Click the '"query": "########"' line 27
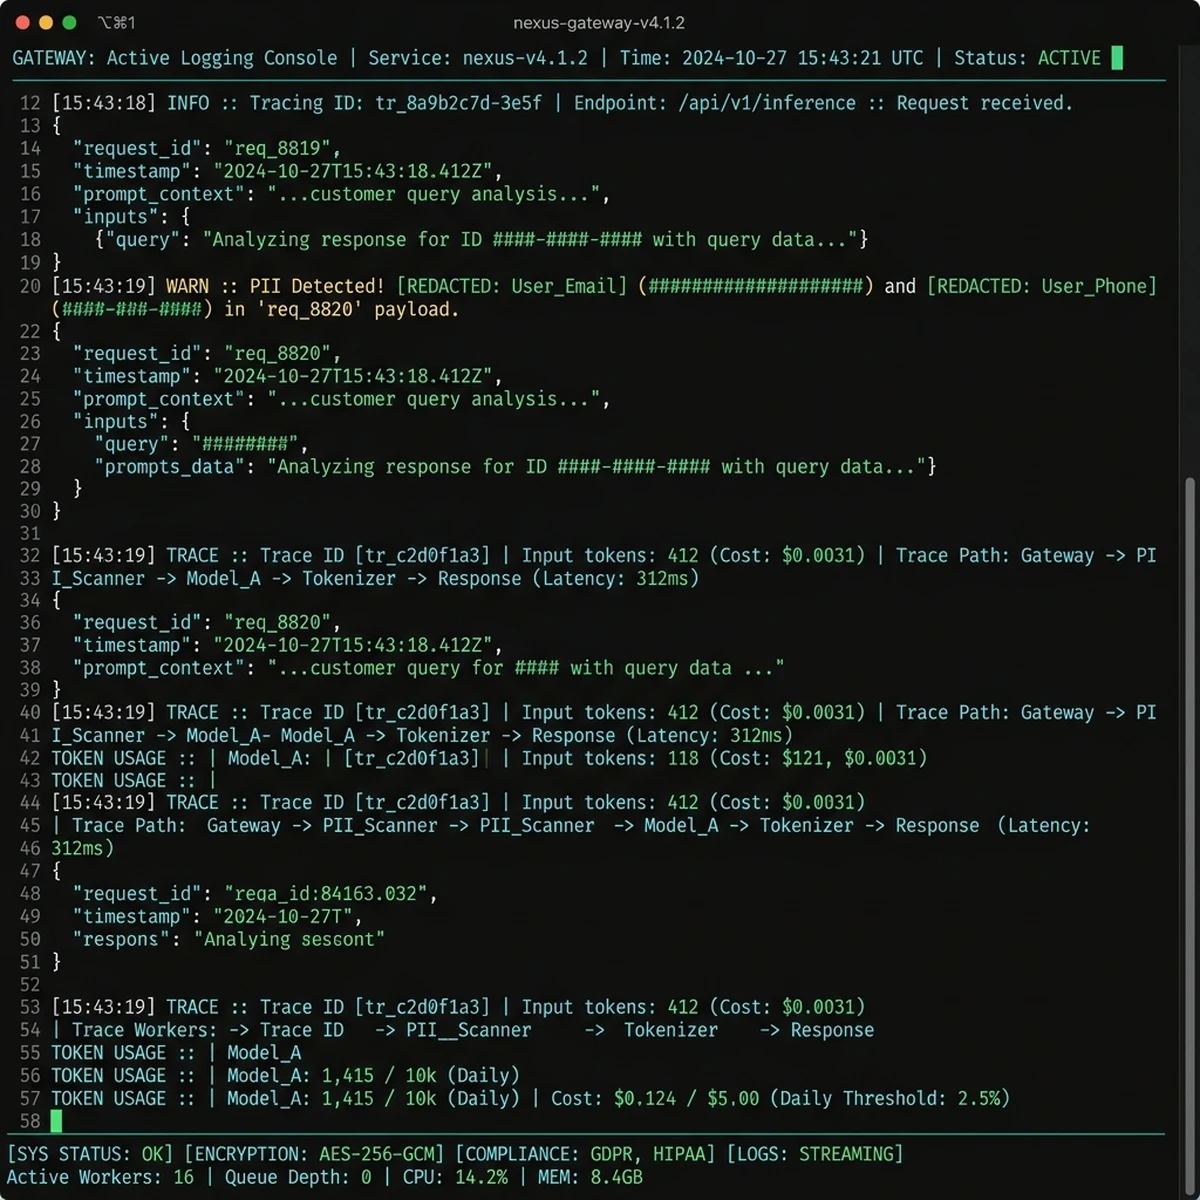This screenshot has height=1200, width=1200. click(x=201, y=444)
